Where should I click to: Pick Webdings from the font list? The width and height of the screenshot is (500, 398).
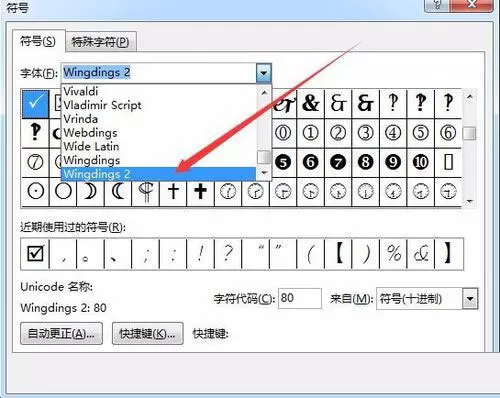pyautogui.click(x=159, y=133)
